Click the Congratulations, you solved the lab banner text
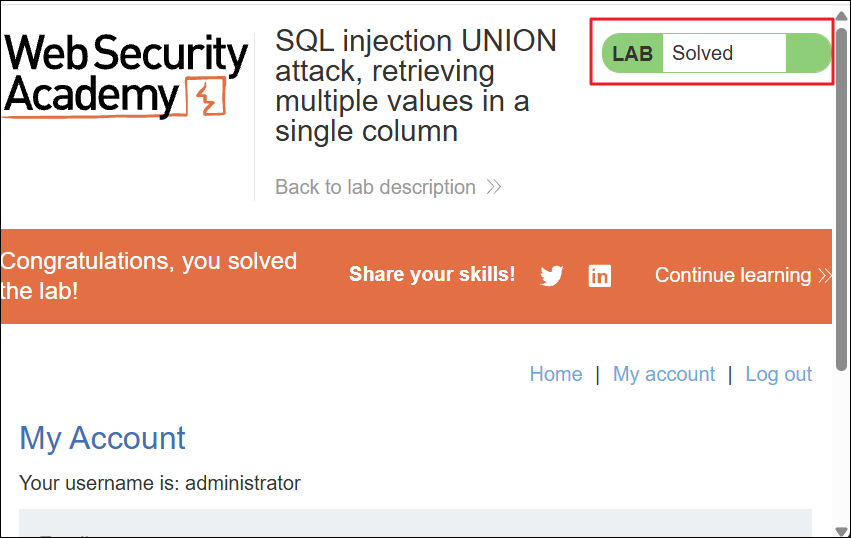The height and width of the screenshot is (538, 851). (149, 276)
